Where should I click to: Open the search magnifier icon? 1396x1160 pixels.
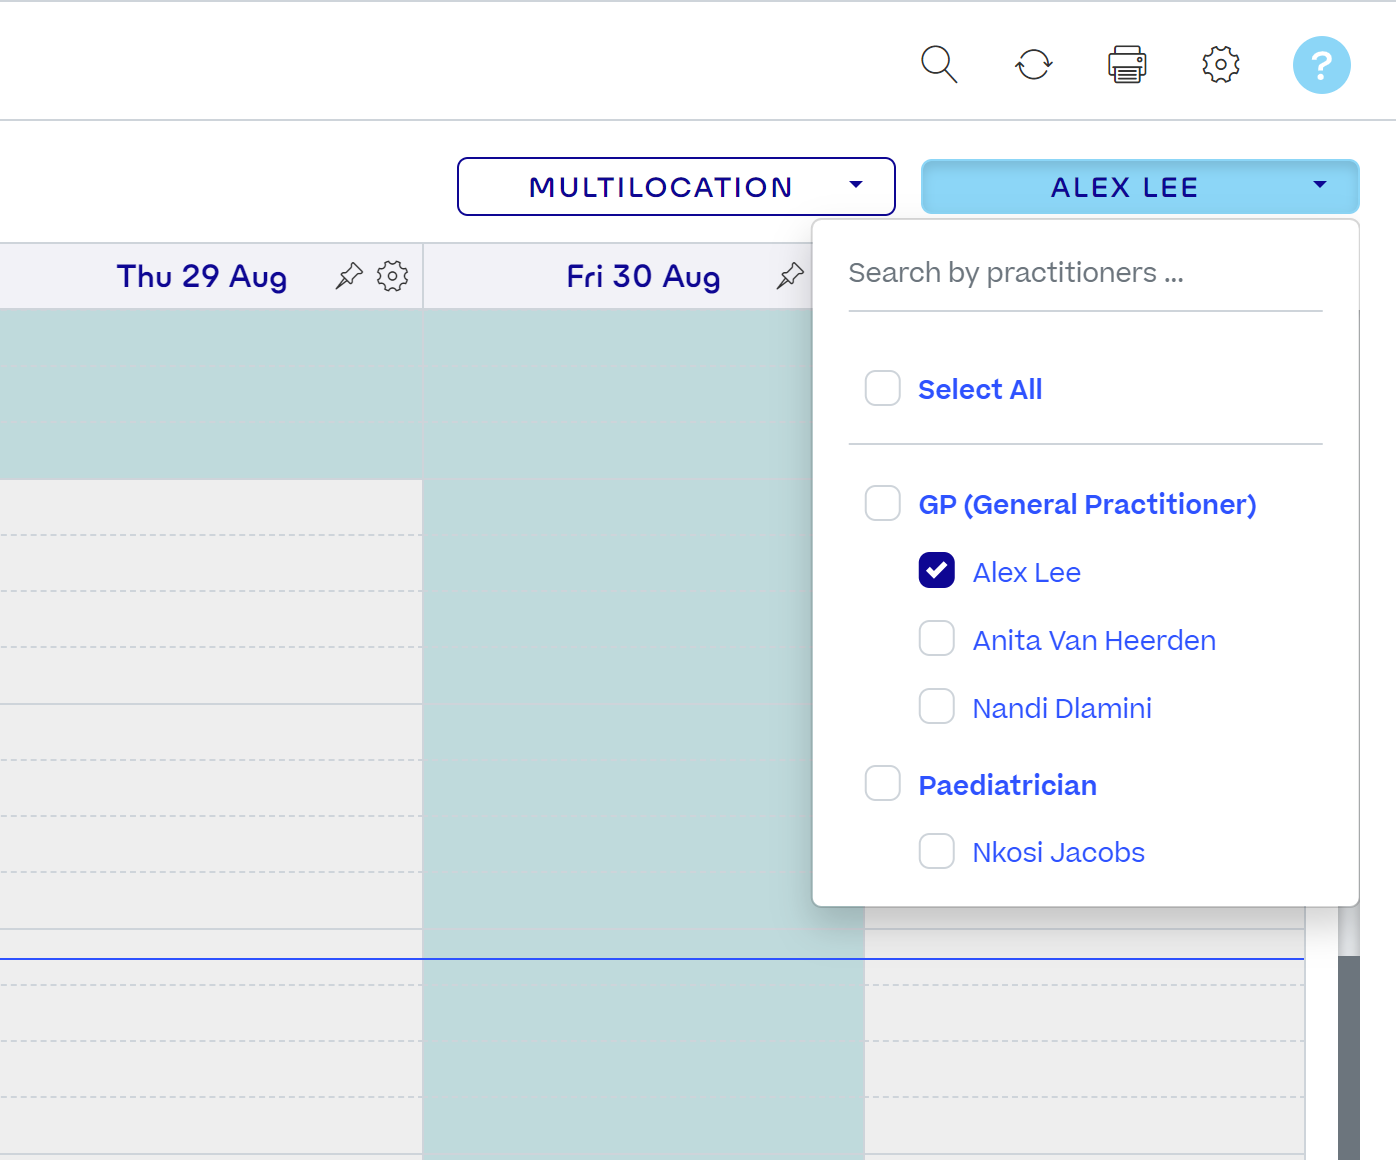(939, 65)
